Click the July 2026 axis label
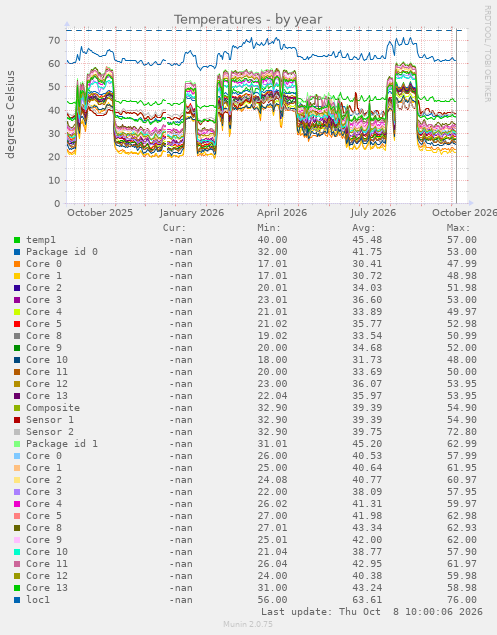 tap(373, 213)
